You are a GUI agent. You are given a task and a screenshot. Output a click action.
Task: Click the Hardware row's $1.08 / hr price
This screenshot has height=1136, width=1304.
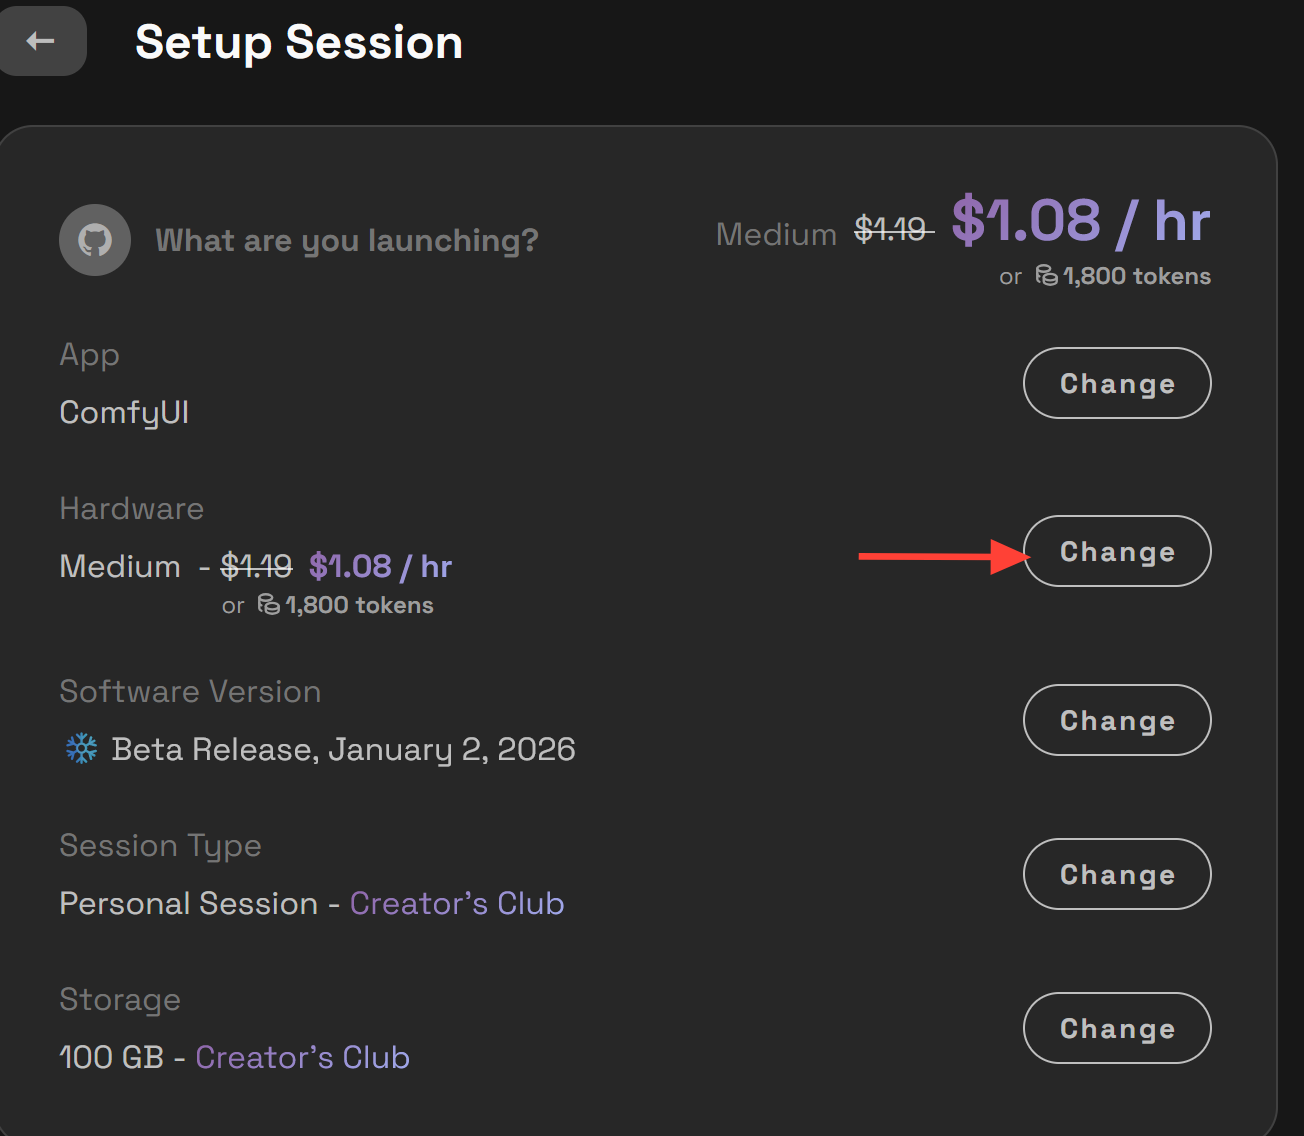tap(380, 567)
